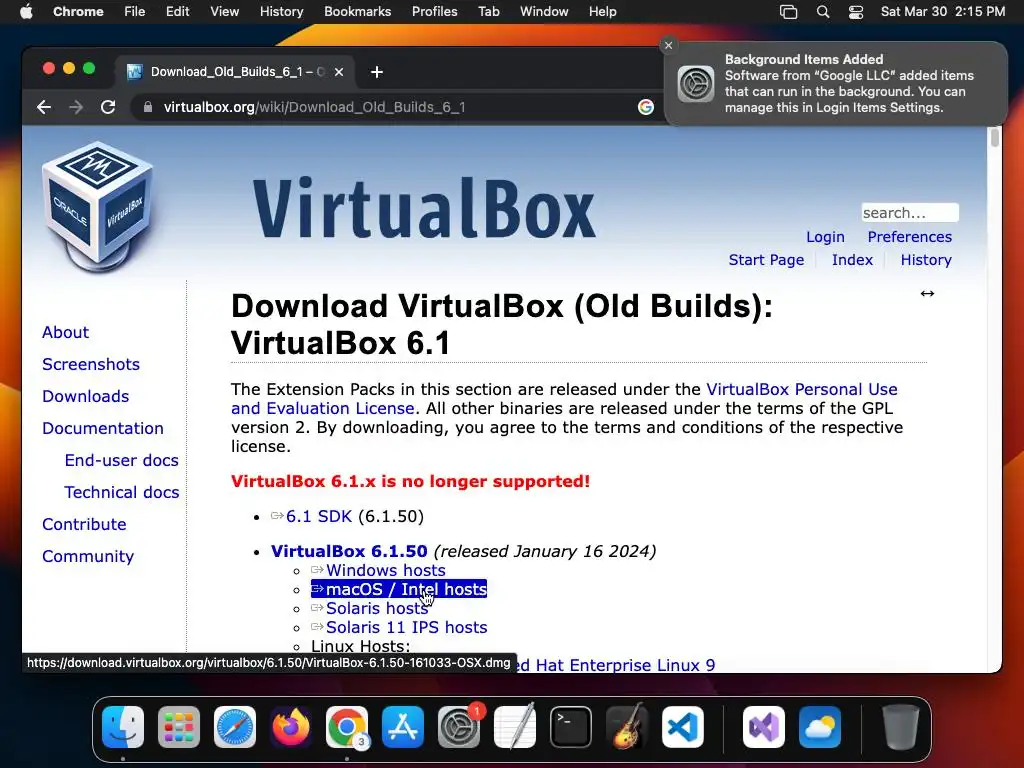Launch Firefox from the Dock
The height and width of the screenshot is (768, 1024).
point(291,727)
